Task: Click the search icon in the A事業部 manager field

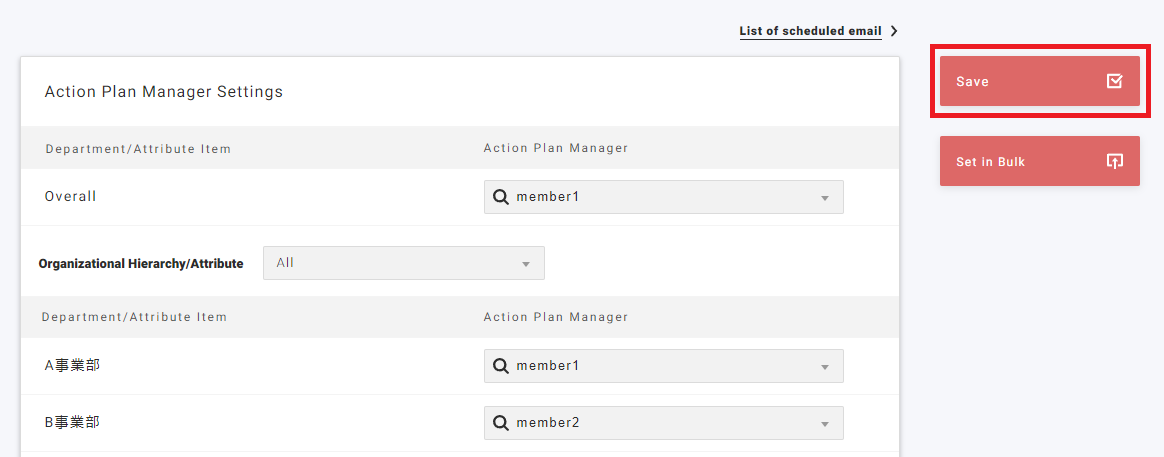Action: (x=501, y=366)
